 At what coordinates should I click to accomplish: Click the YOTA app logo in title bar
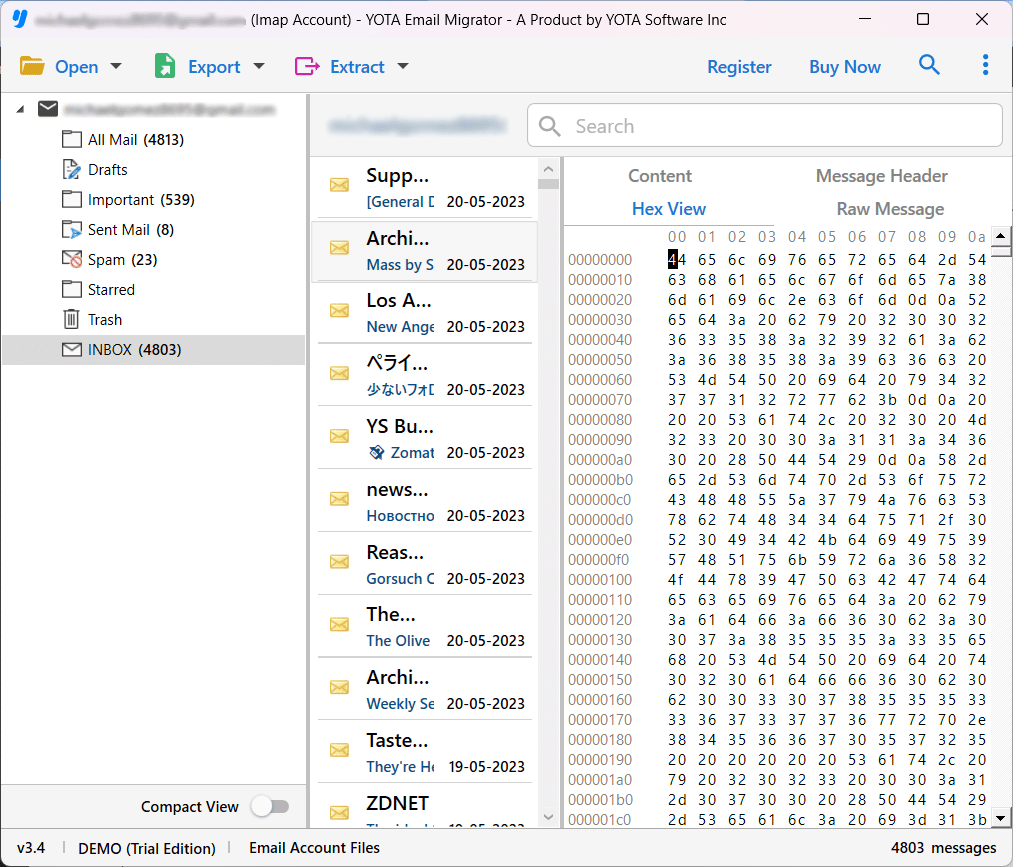(x=20, y=19)
